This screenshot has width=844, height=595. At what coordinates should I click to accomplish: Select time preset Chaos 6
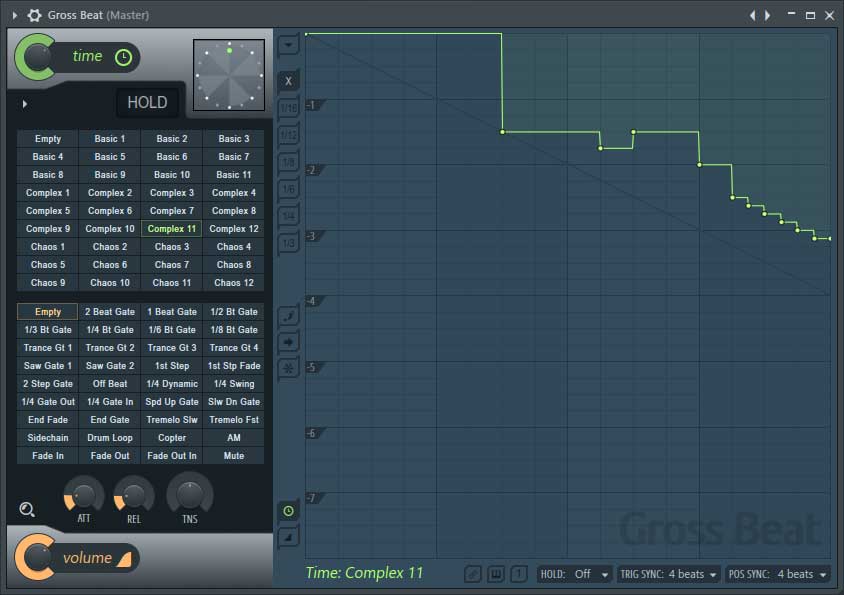pyautogui.click(x=110, y=265)
